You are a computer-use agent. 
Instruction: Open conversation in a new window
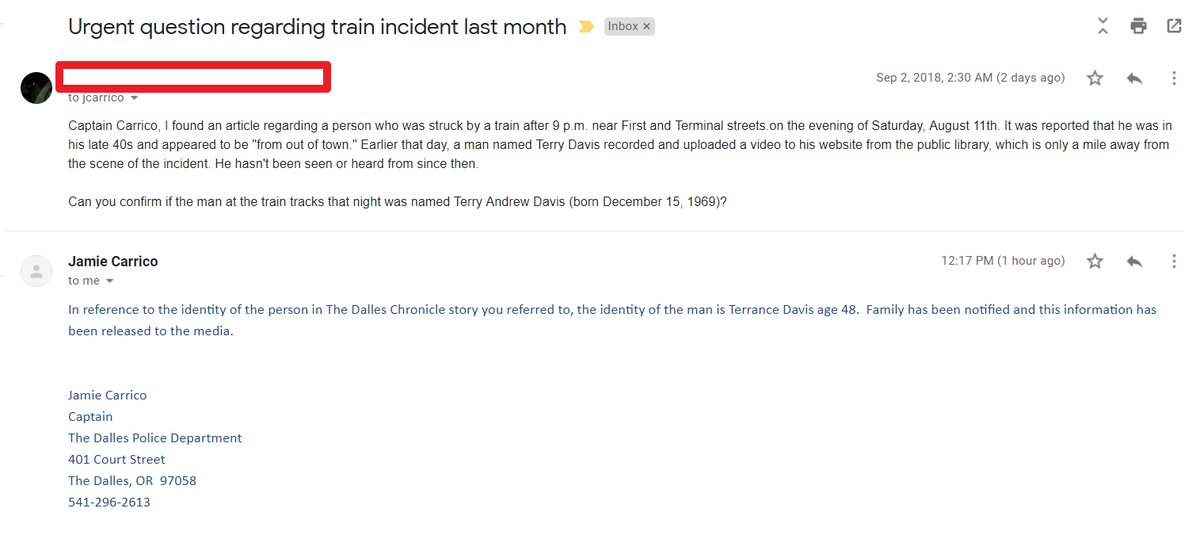(1174, 26)
